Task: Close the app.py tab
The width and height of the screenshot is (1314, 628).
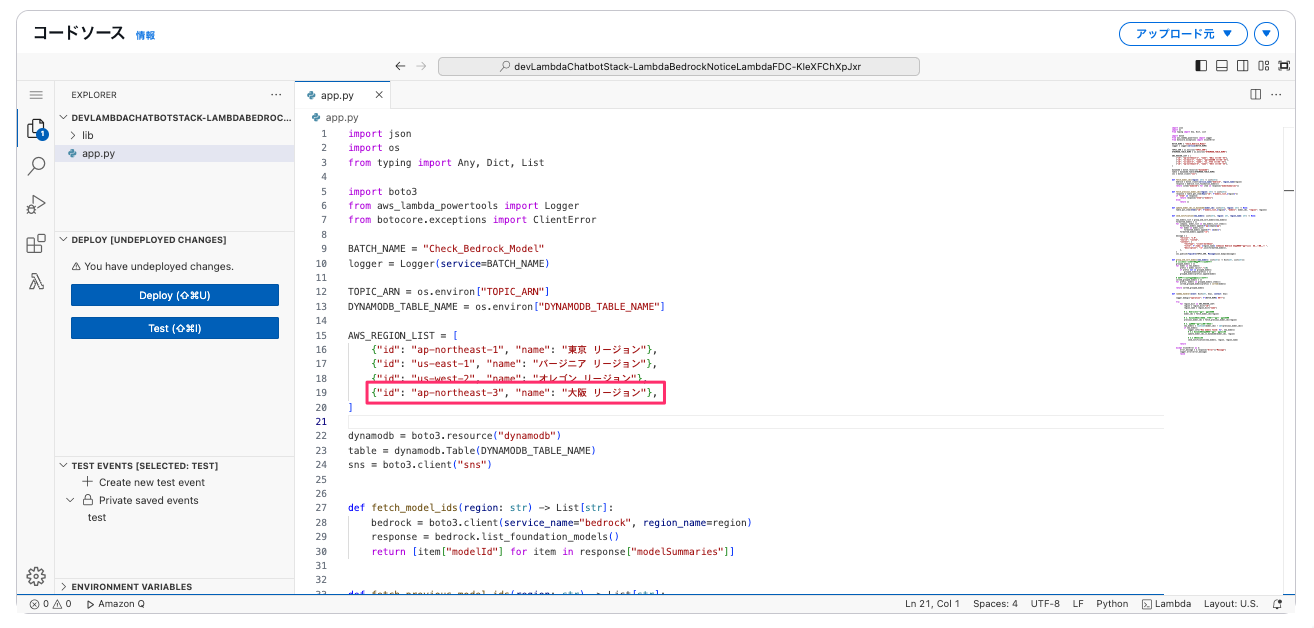Action: (379, 95)
